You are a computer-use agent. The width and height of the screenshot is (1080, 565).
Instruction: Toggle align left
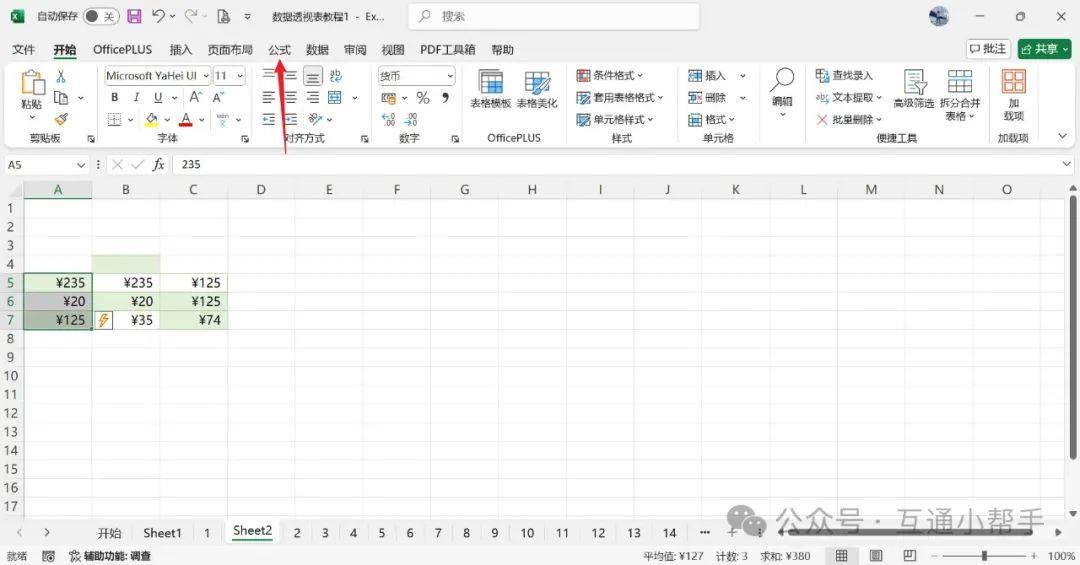click(269, 97)
